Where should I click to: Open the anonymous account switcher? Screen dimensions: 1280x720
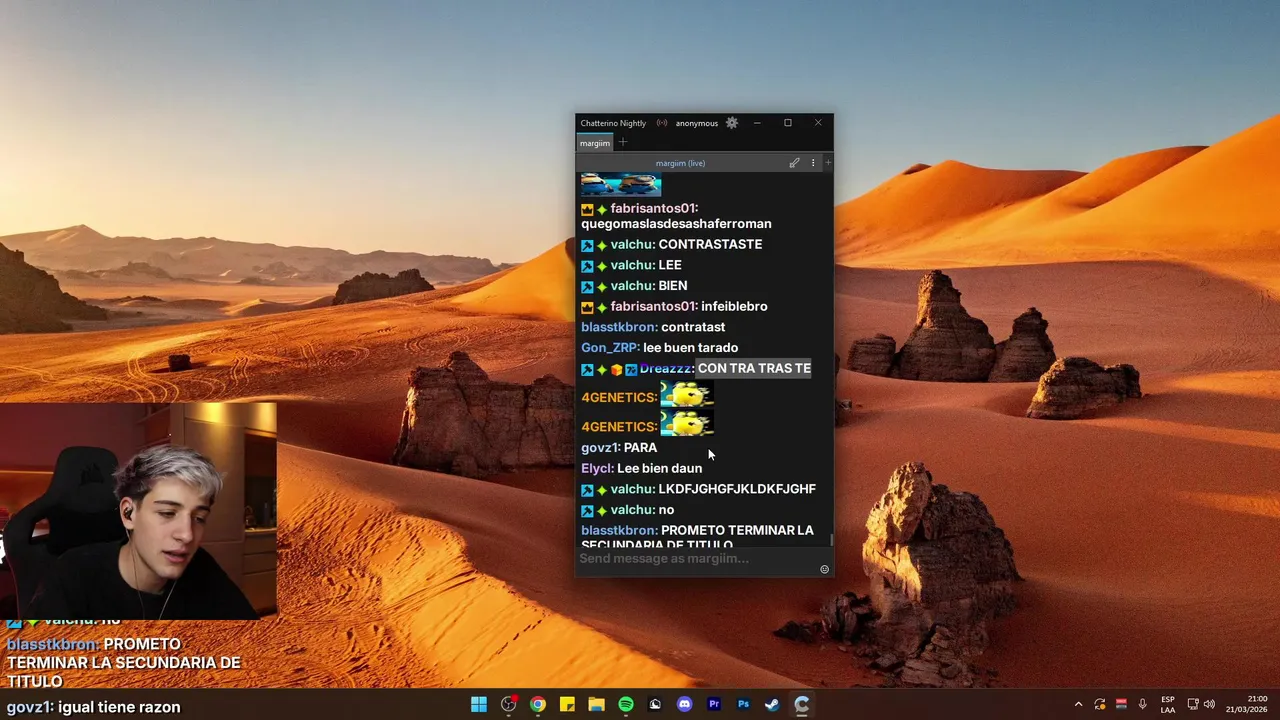696,123
